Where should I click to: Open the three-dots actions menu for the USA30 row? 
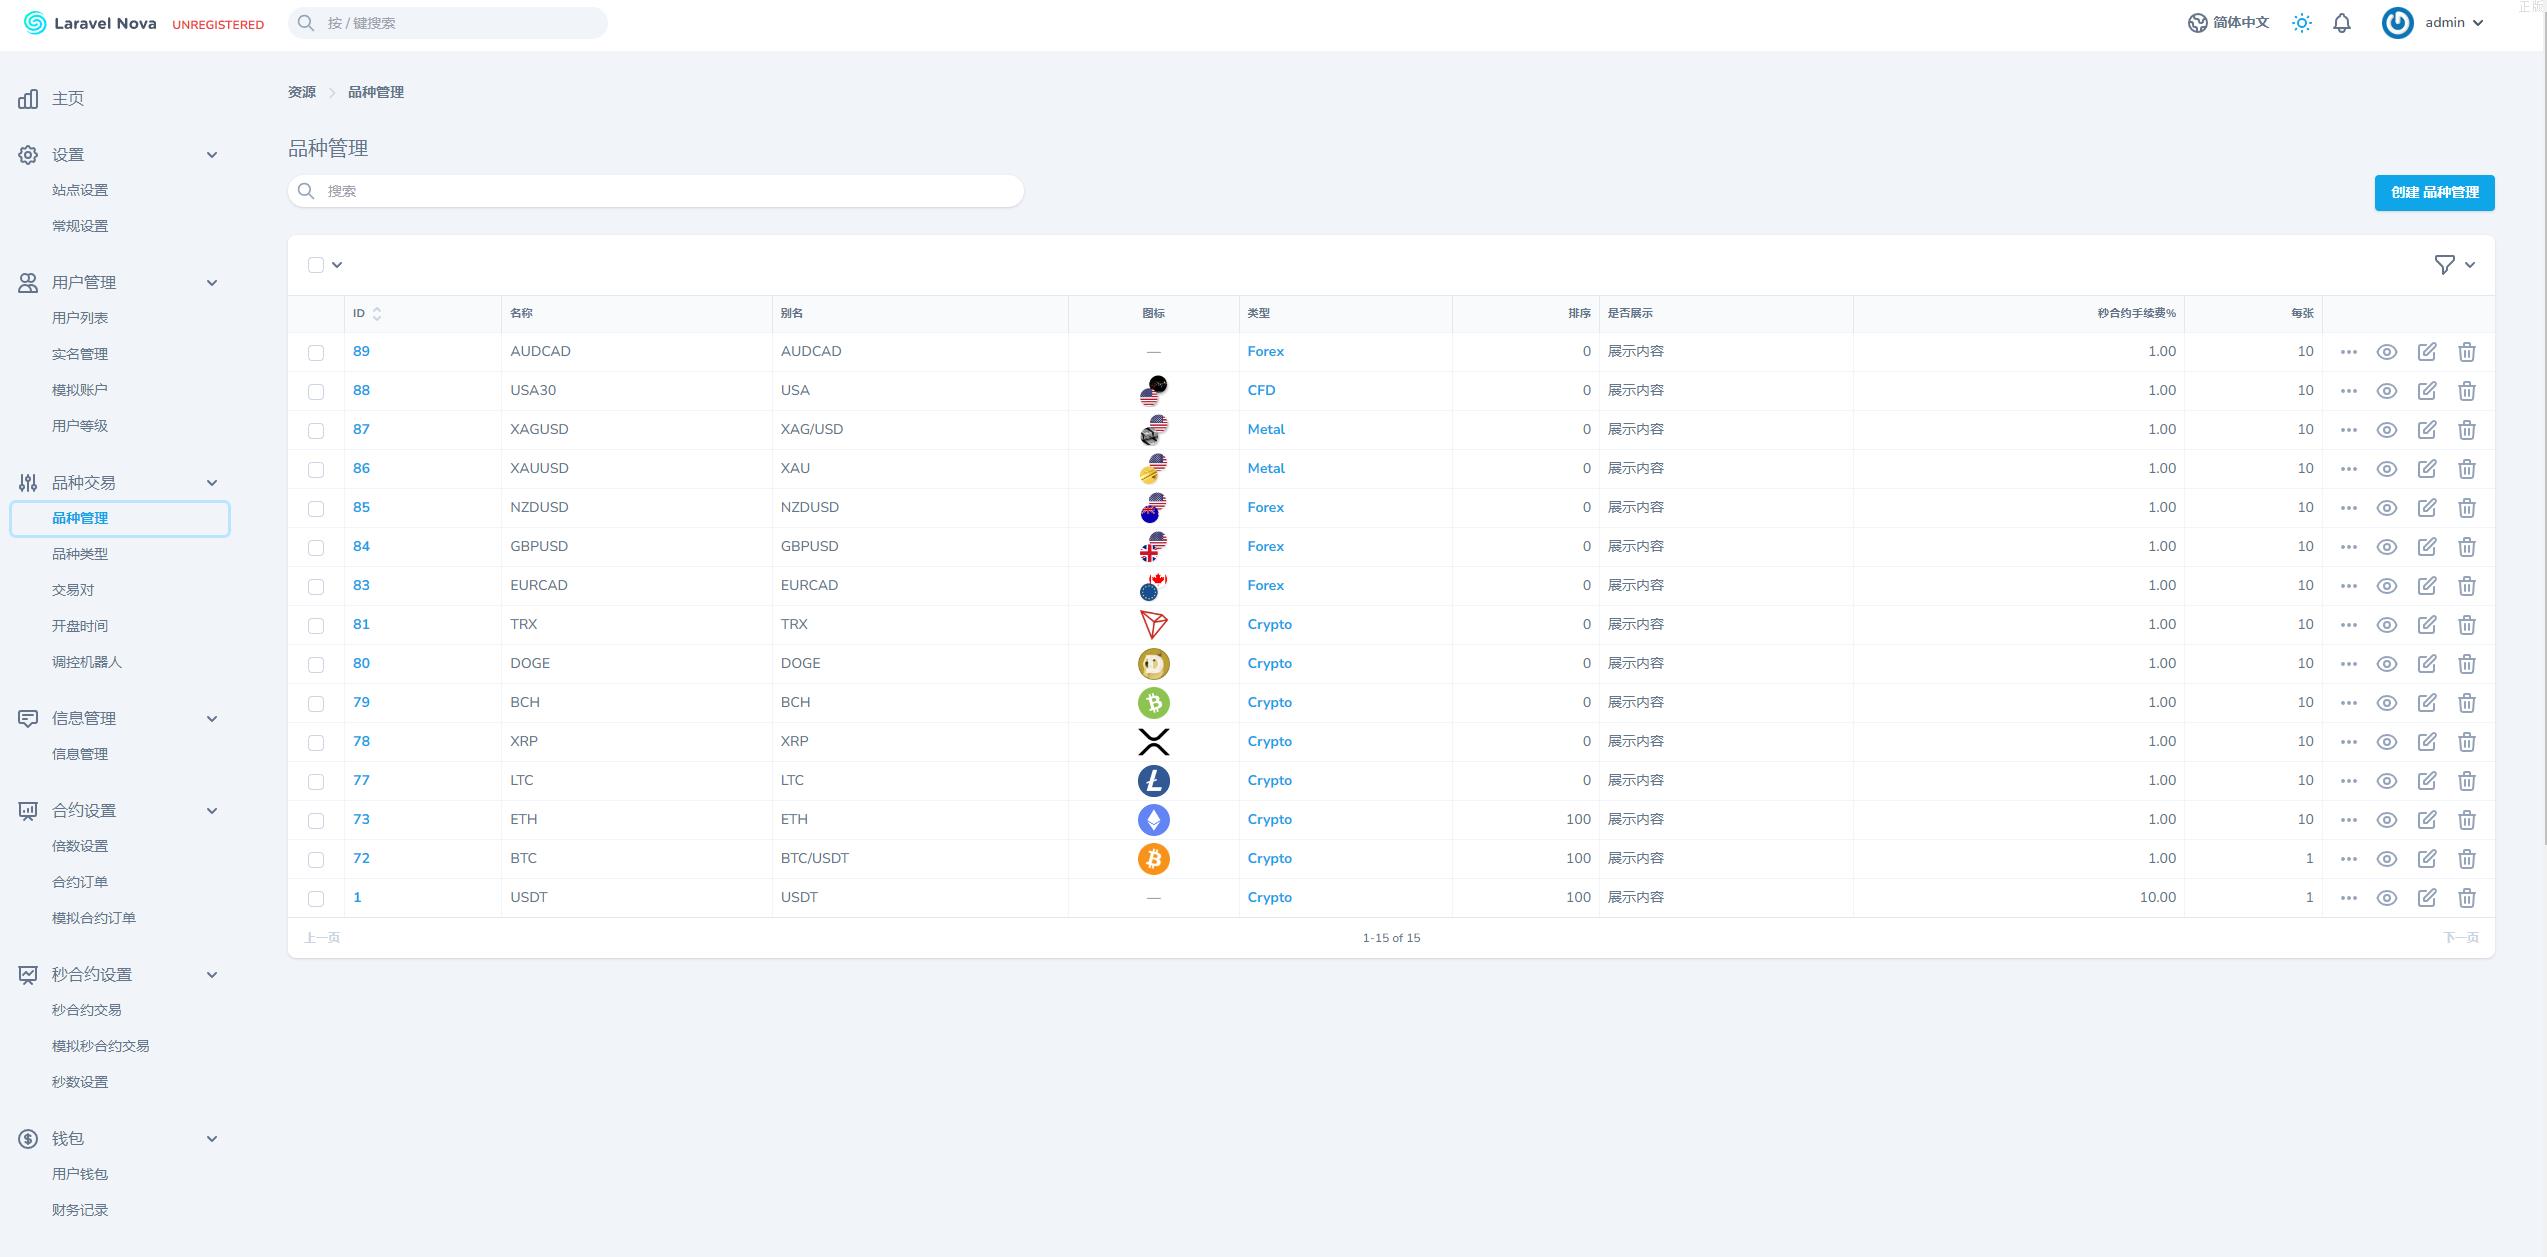[2349, 391]
